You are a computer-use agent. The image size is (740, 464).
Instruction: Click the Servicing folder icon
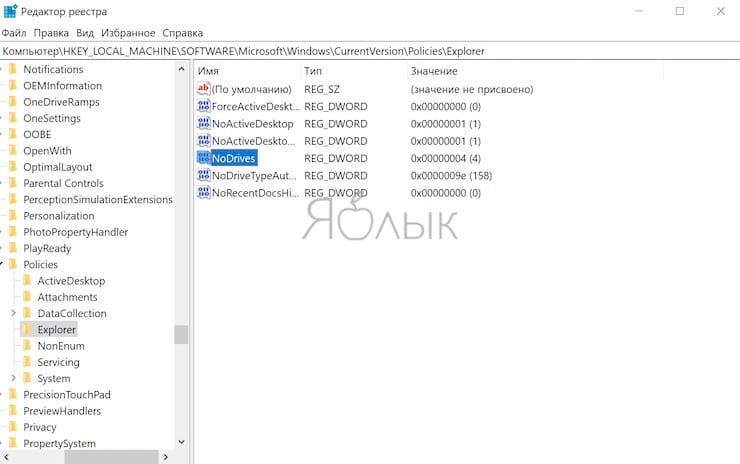[27, 362]
